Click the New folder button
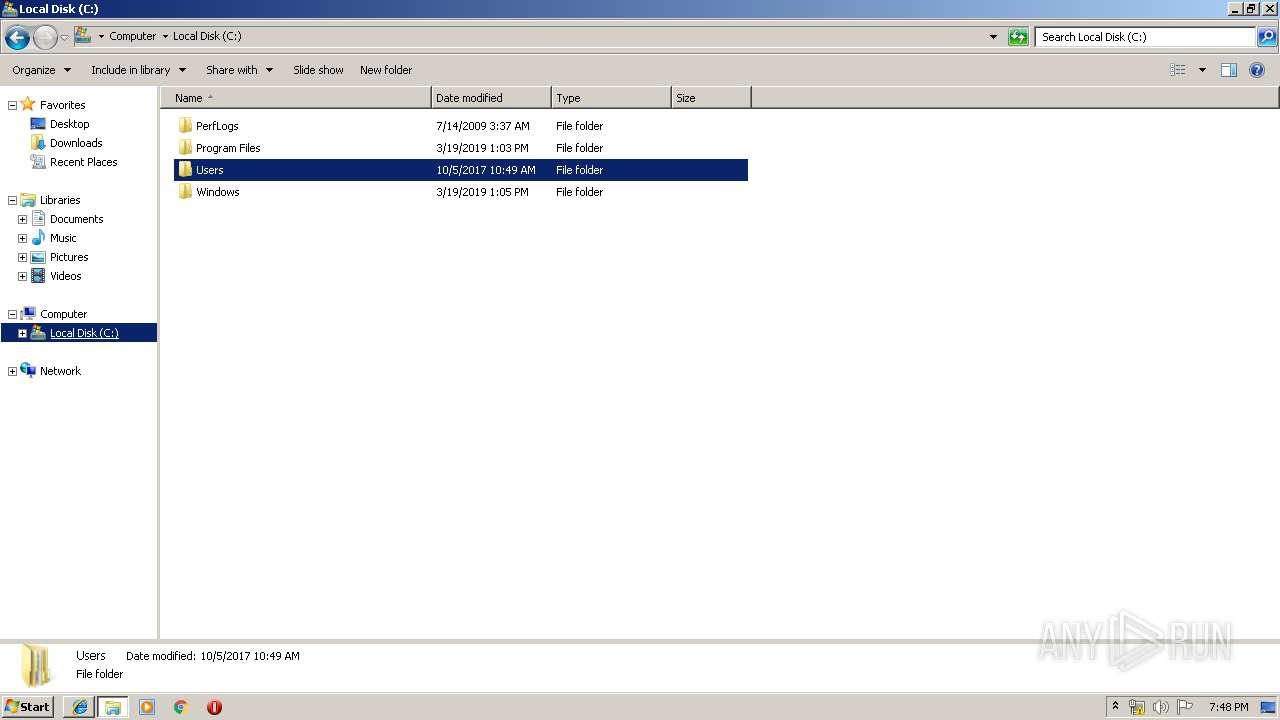Image resolution: width=1280 pixels, height=720 pixels. pos(386,70)
